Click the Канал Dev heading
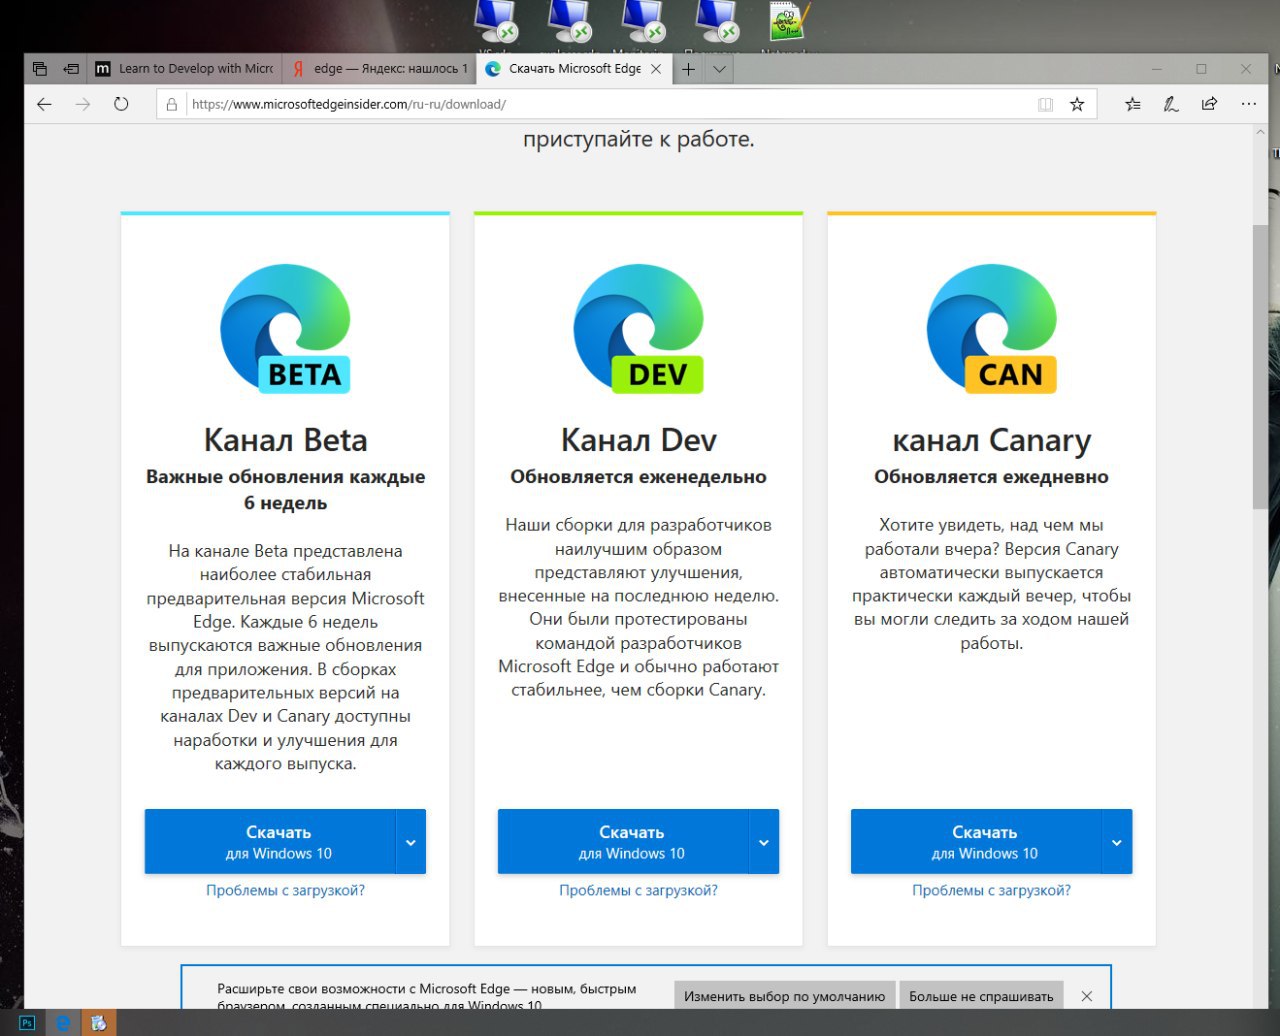1280x1036 pixels. click(x=639, y=440)
